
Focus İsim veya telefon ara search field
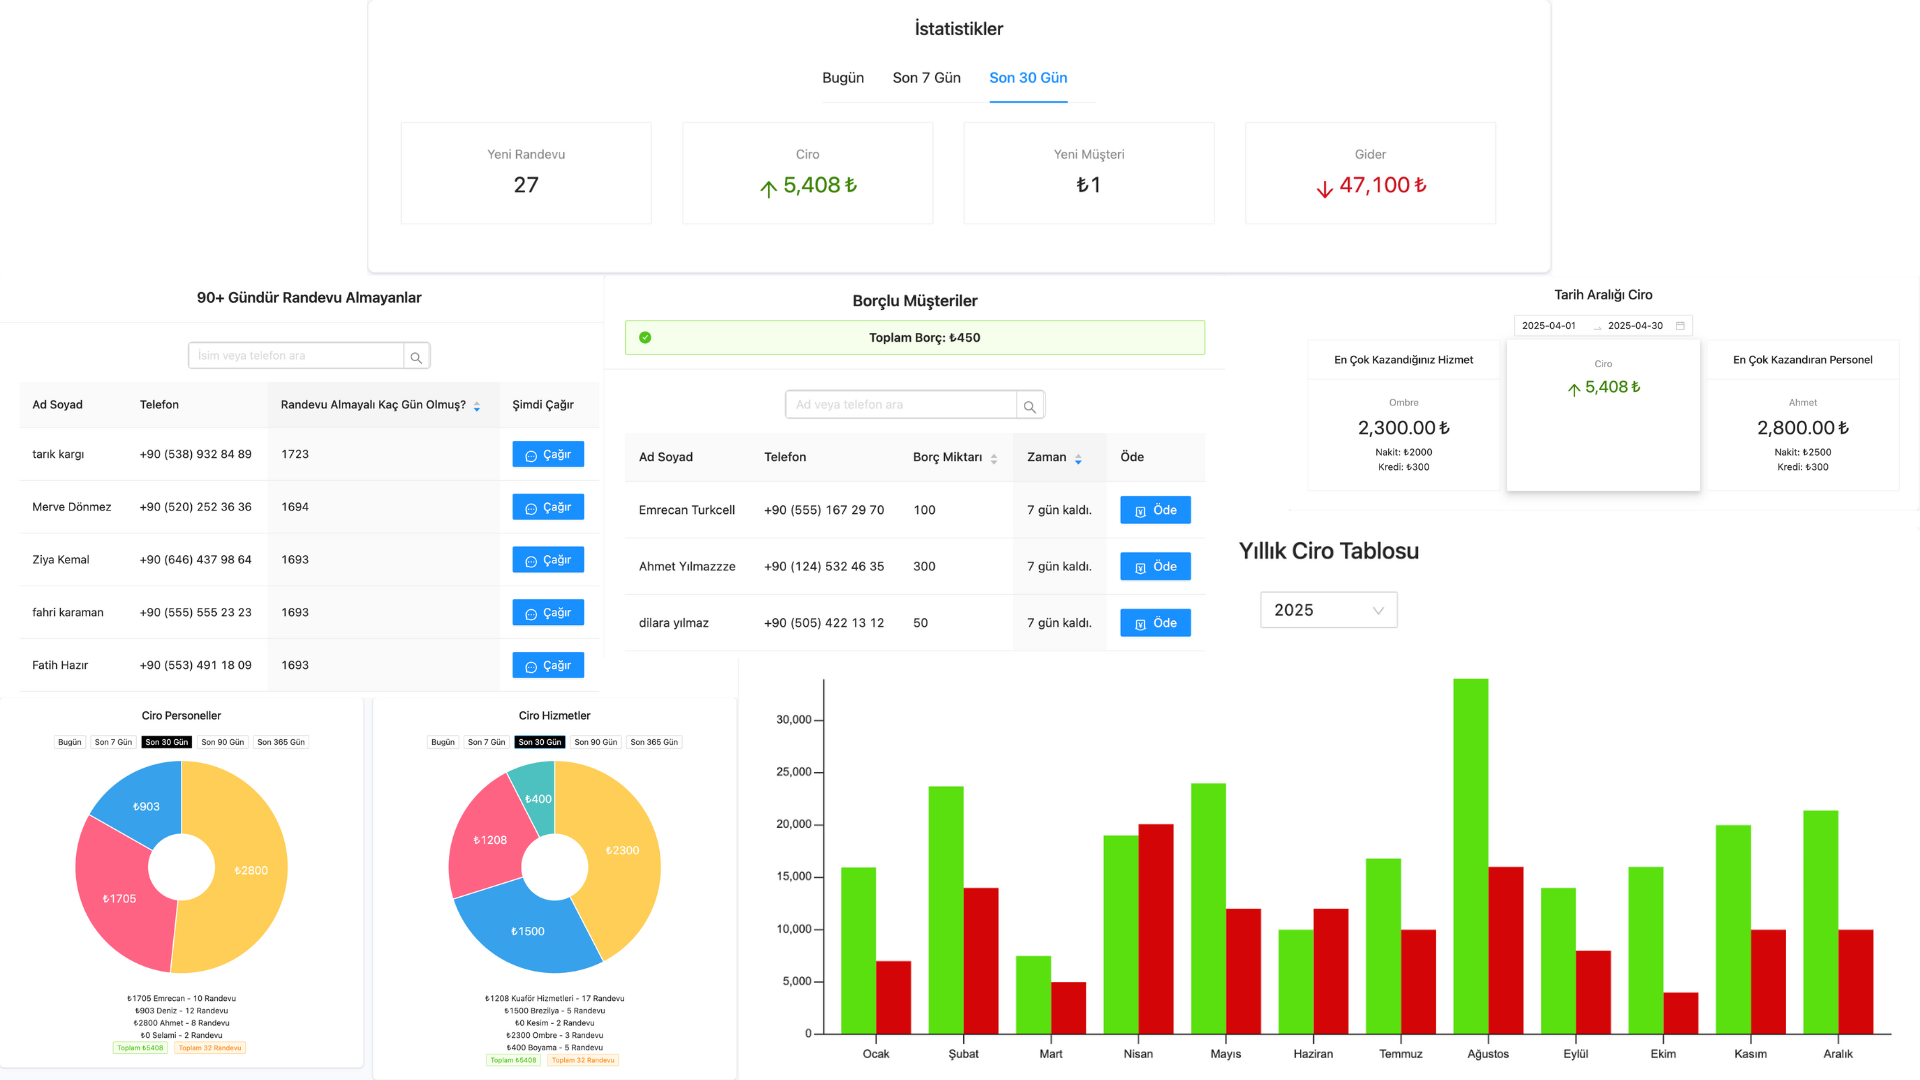(296, 356)
